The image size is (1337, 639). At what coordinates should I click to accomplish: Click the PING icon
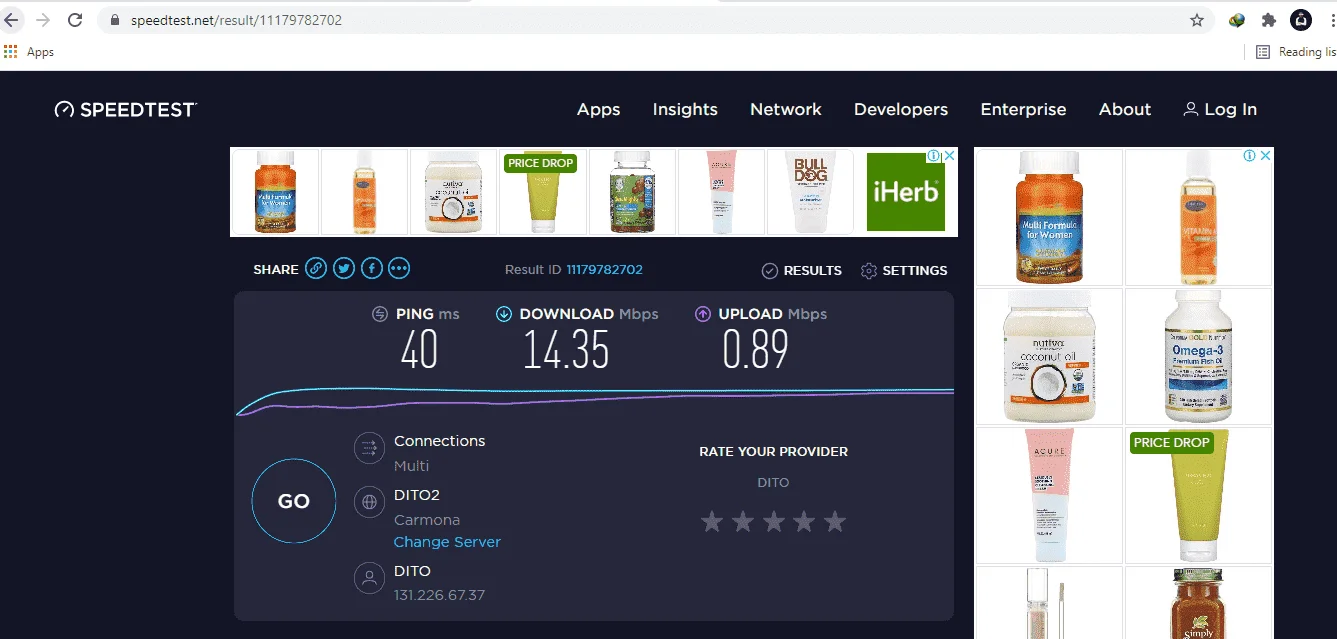pyautogui.click(x=380, y=314)
